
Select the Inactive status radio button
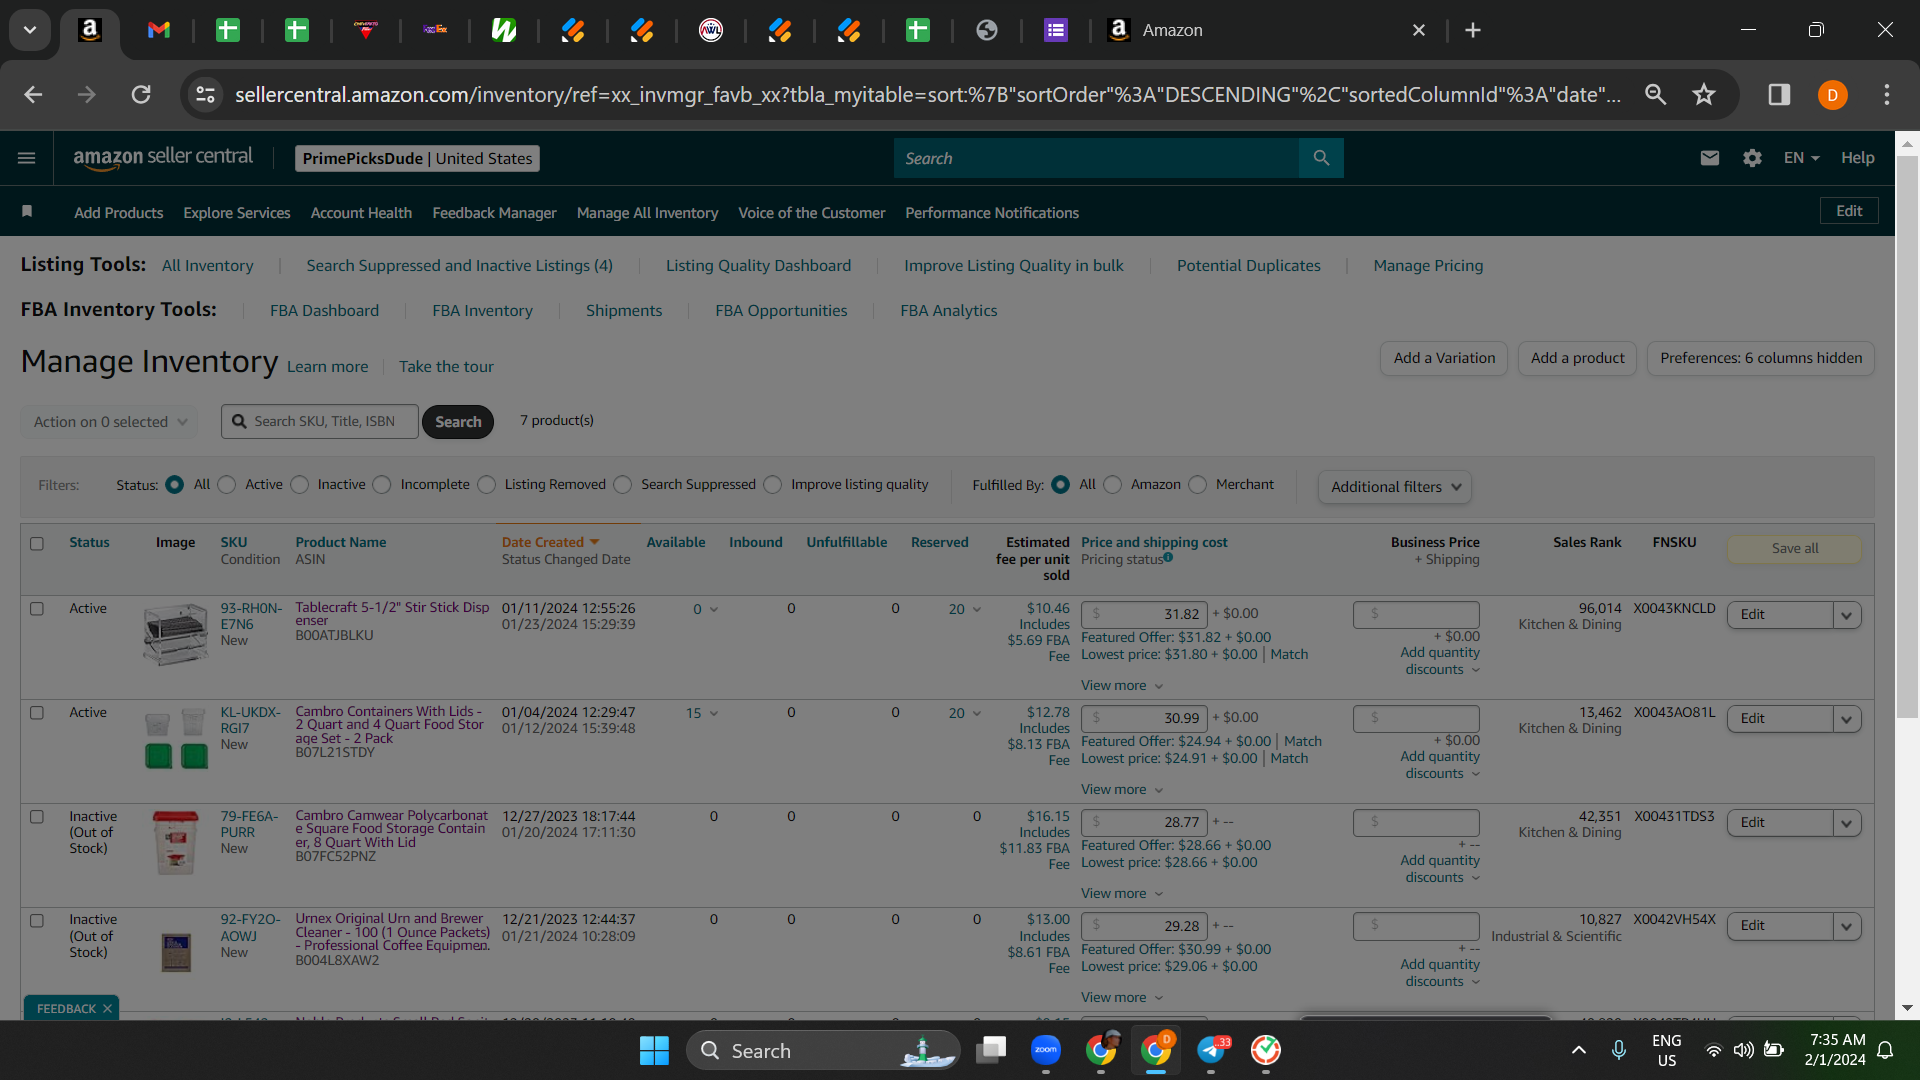click(300, 485)
